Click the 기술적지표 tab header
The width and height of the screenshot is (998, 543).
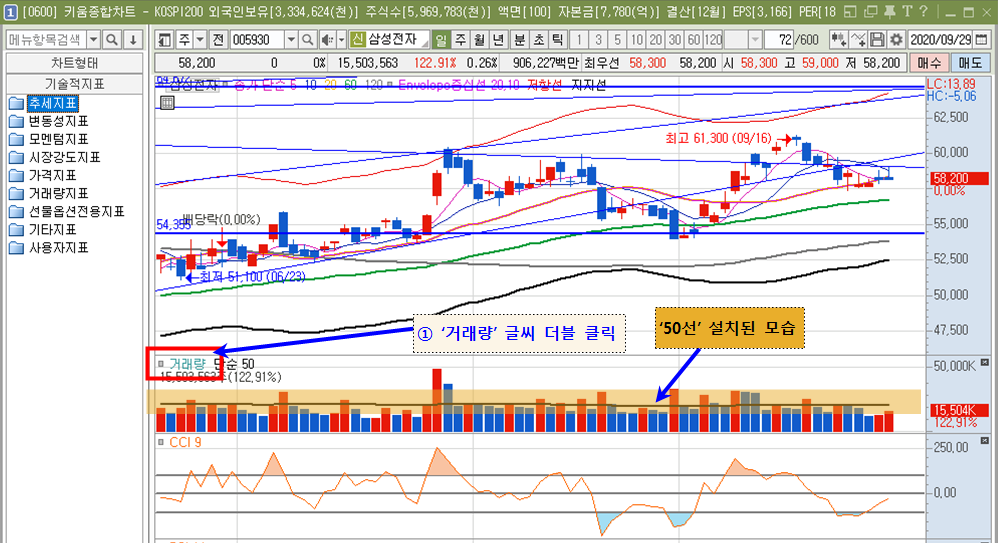pos(74,84)
